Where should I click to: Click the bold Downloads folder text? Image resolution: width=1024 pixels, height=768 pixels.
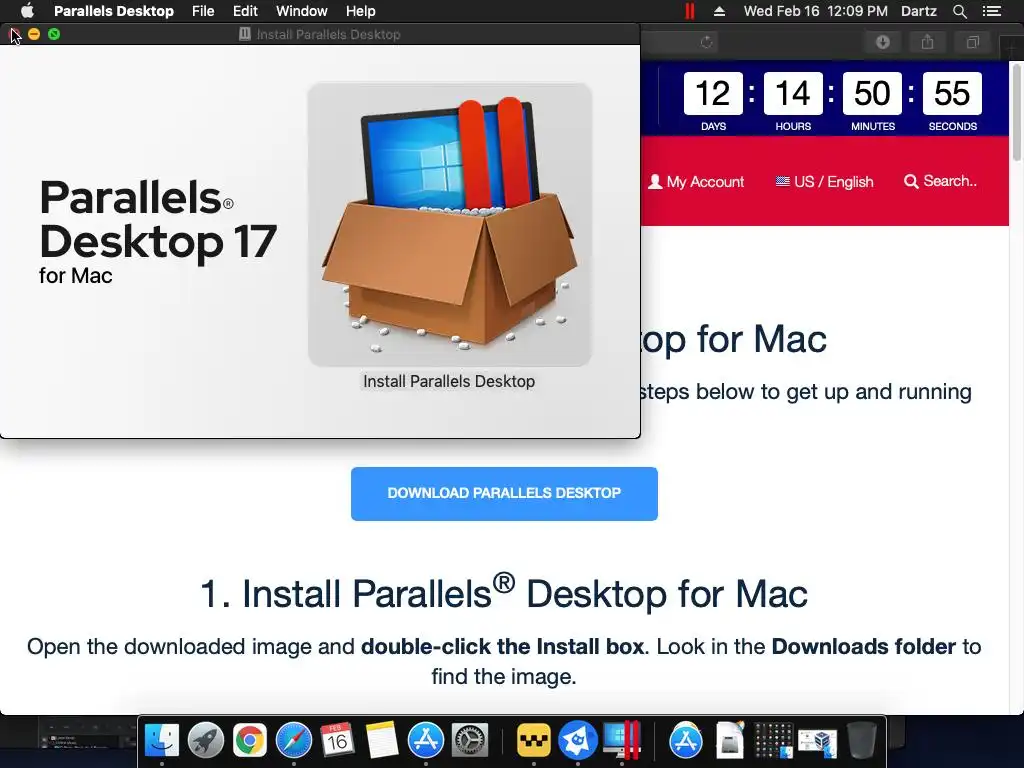(864, 646)
